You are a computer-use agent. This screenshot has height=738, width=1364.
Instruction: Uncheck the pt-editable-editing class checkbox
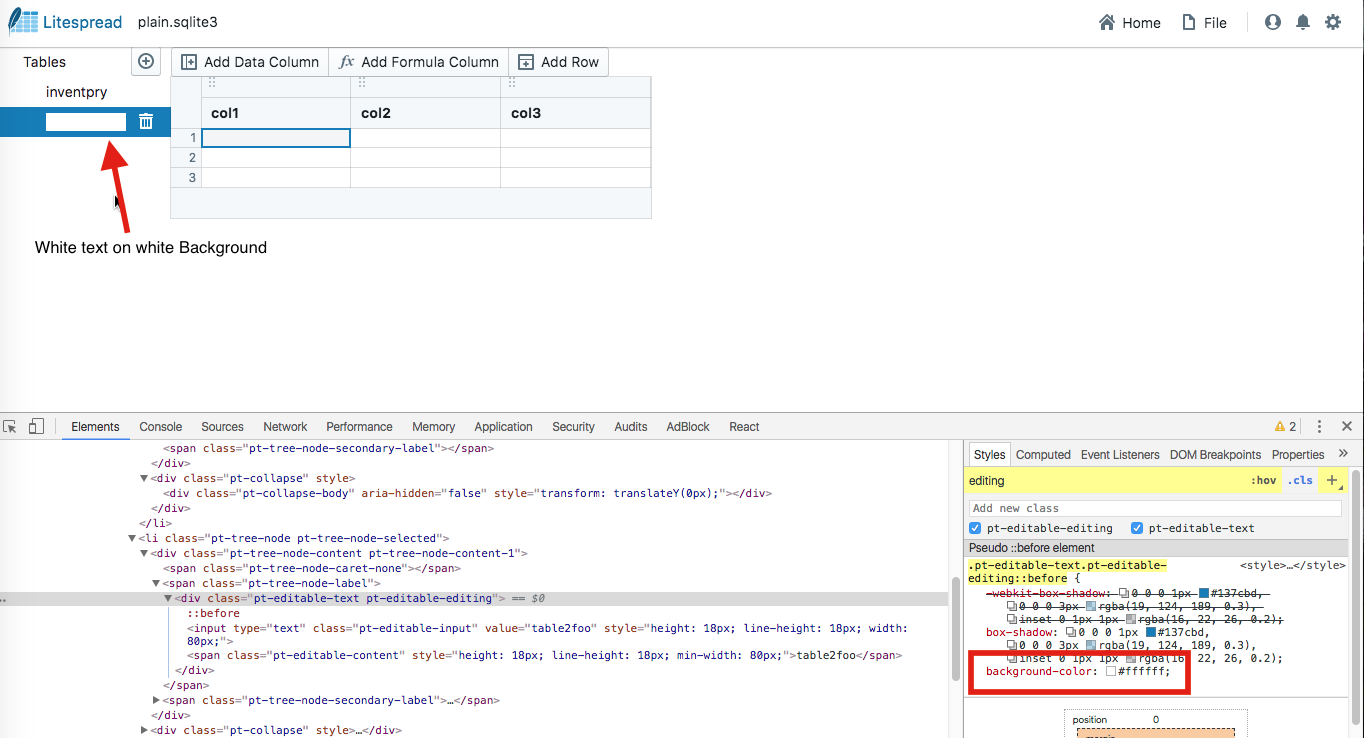(975, 528)
